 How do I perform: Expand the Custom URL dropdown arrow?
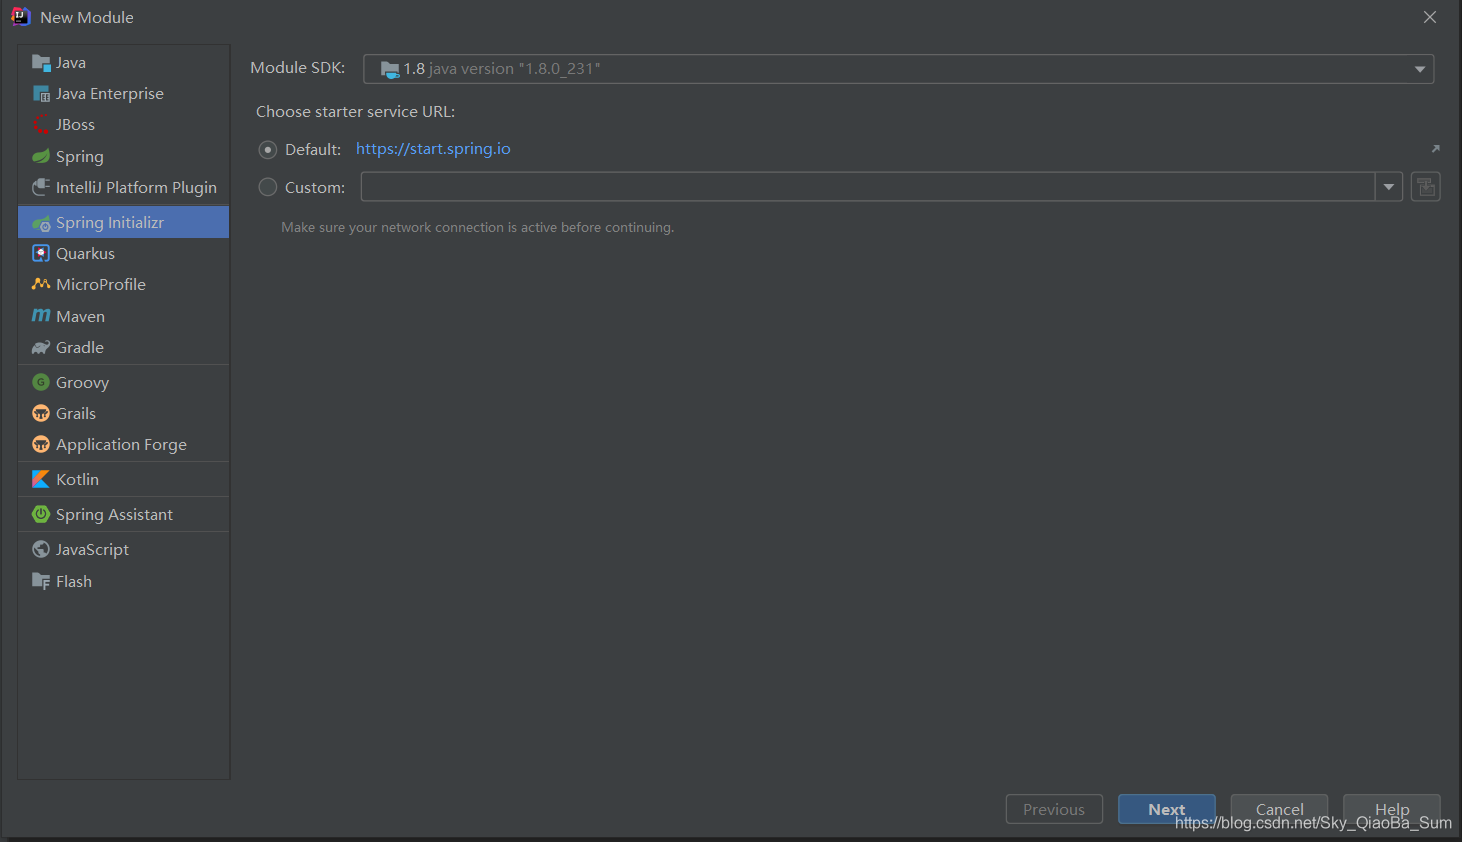pos(1389,187)
